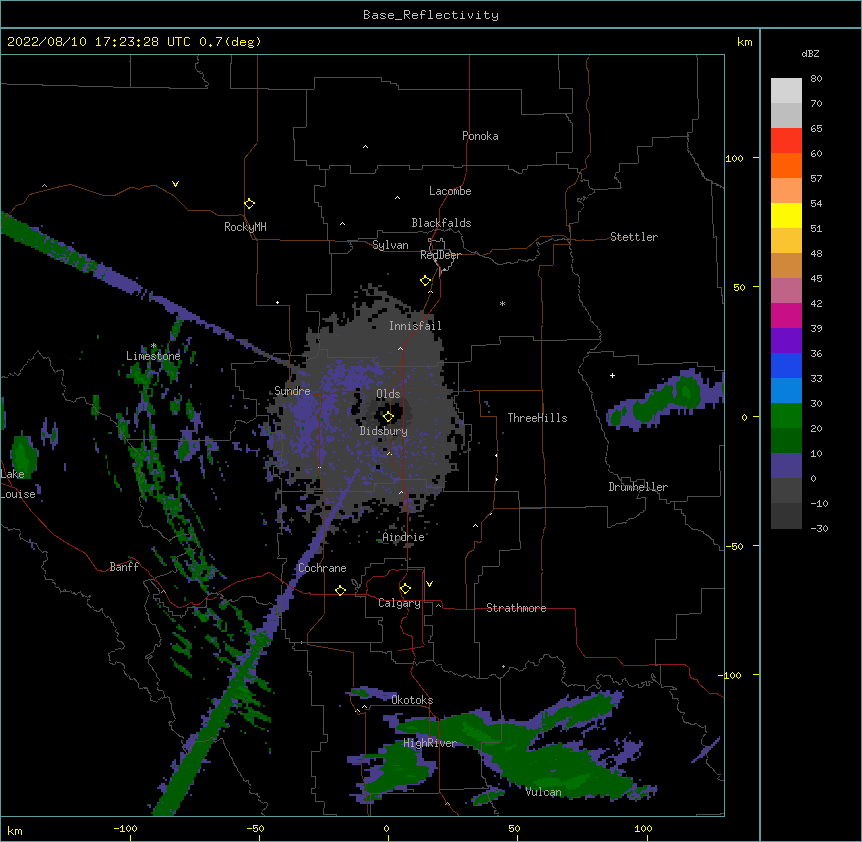862x842 pixels.
Task: Click the Airdrie city label
Action: (x=404, y=537)
